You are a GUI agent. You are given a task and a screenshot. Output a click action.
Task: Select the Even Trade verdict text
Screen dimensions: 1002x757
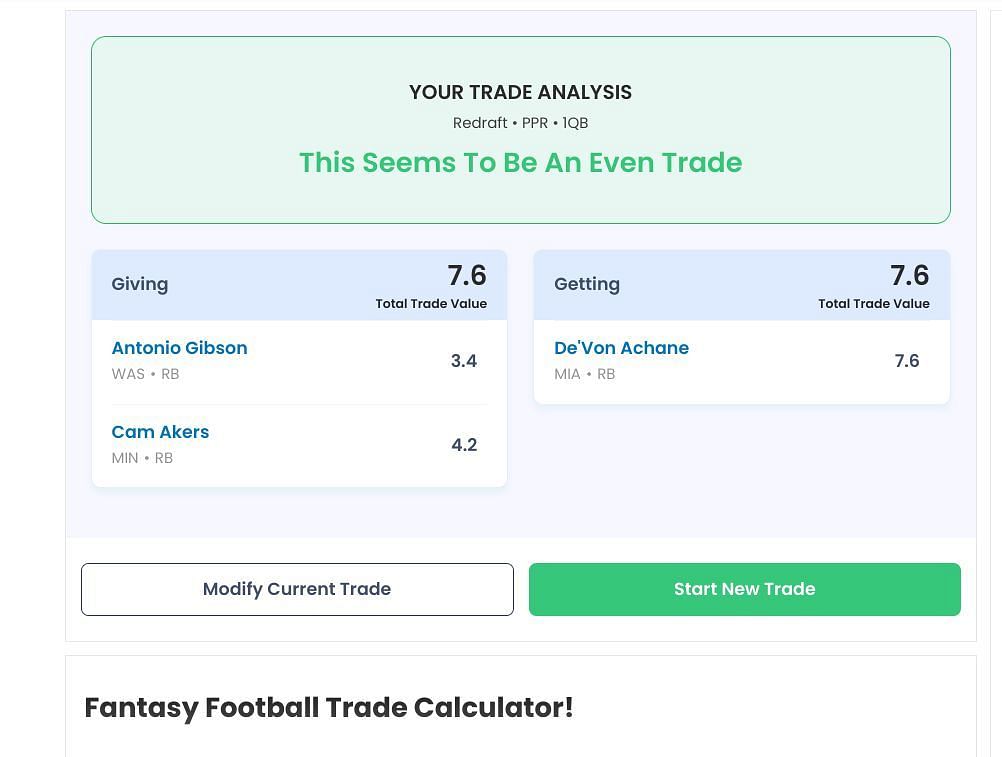(x=520, y=163)
